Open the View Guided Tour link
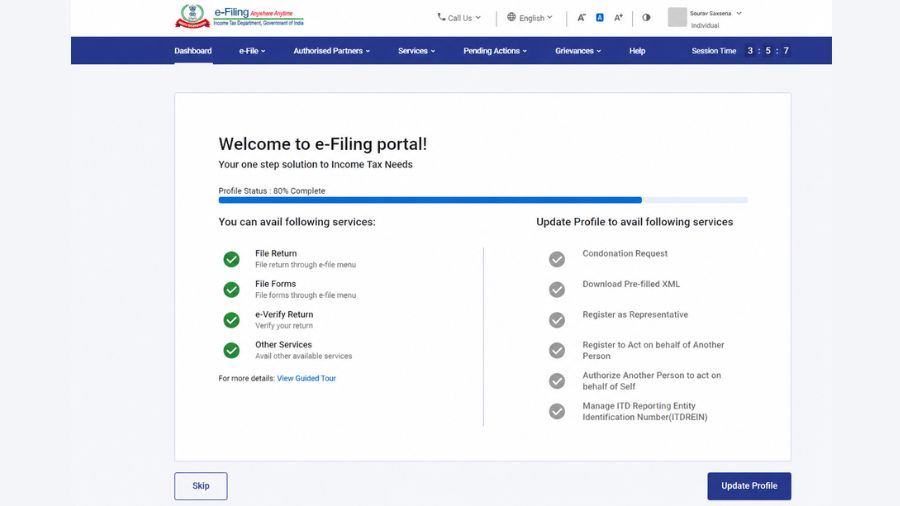900x506 pixels. pos(307,378)
